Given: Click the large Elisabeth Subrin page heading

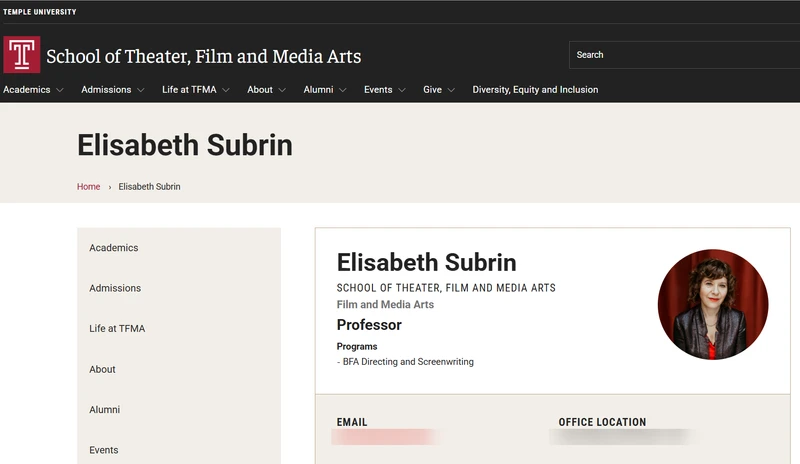Looking at the screenshot, I should [185, 145].
